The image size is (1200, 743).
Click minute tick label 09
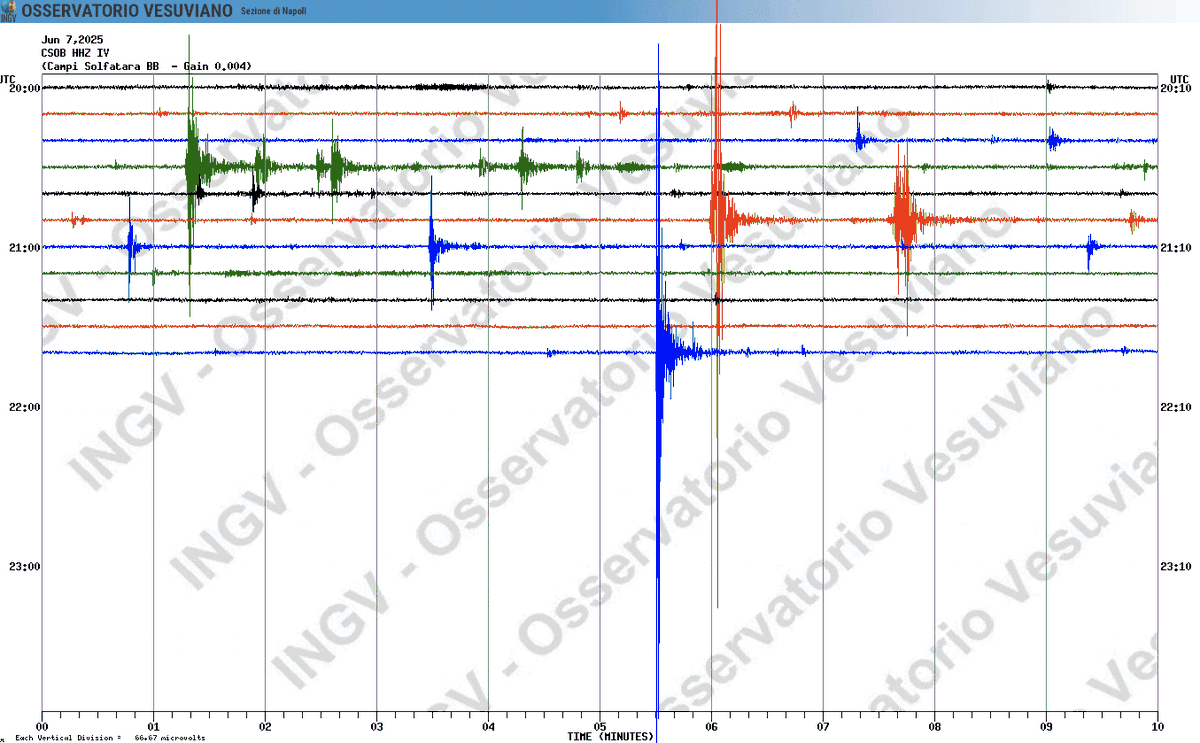pyautogui.click(x=1046, y=727)
